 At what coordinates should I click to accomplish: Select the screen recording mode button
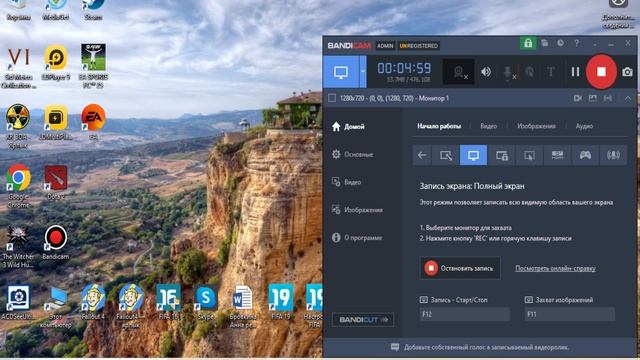tap(341, 72)
